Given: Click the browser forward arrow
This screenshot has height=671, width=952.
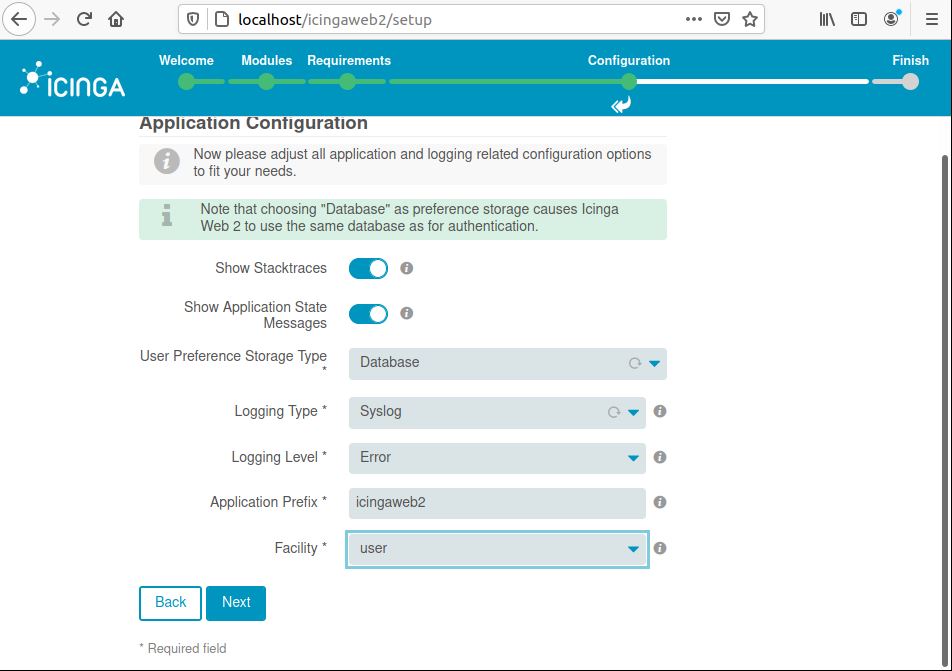Looking at the screenshot, I should coord(52,19).
